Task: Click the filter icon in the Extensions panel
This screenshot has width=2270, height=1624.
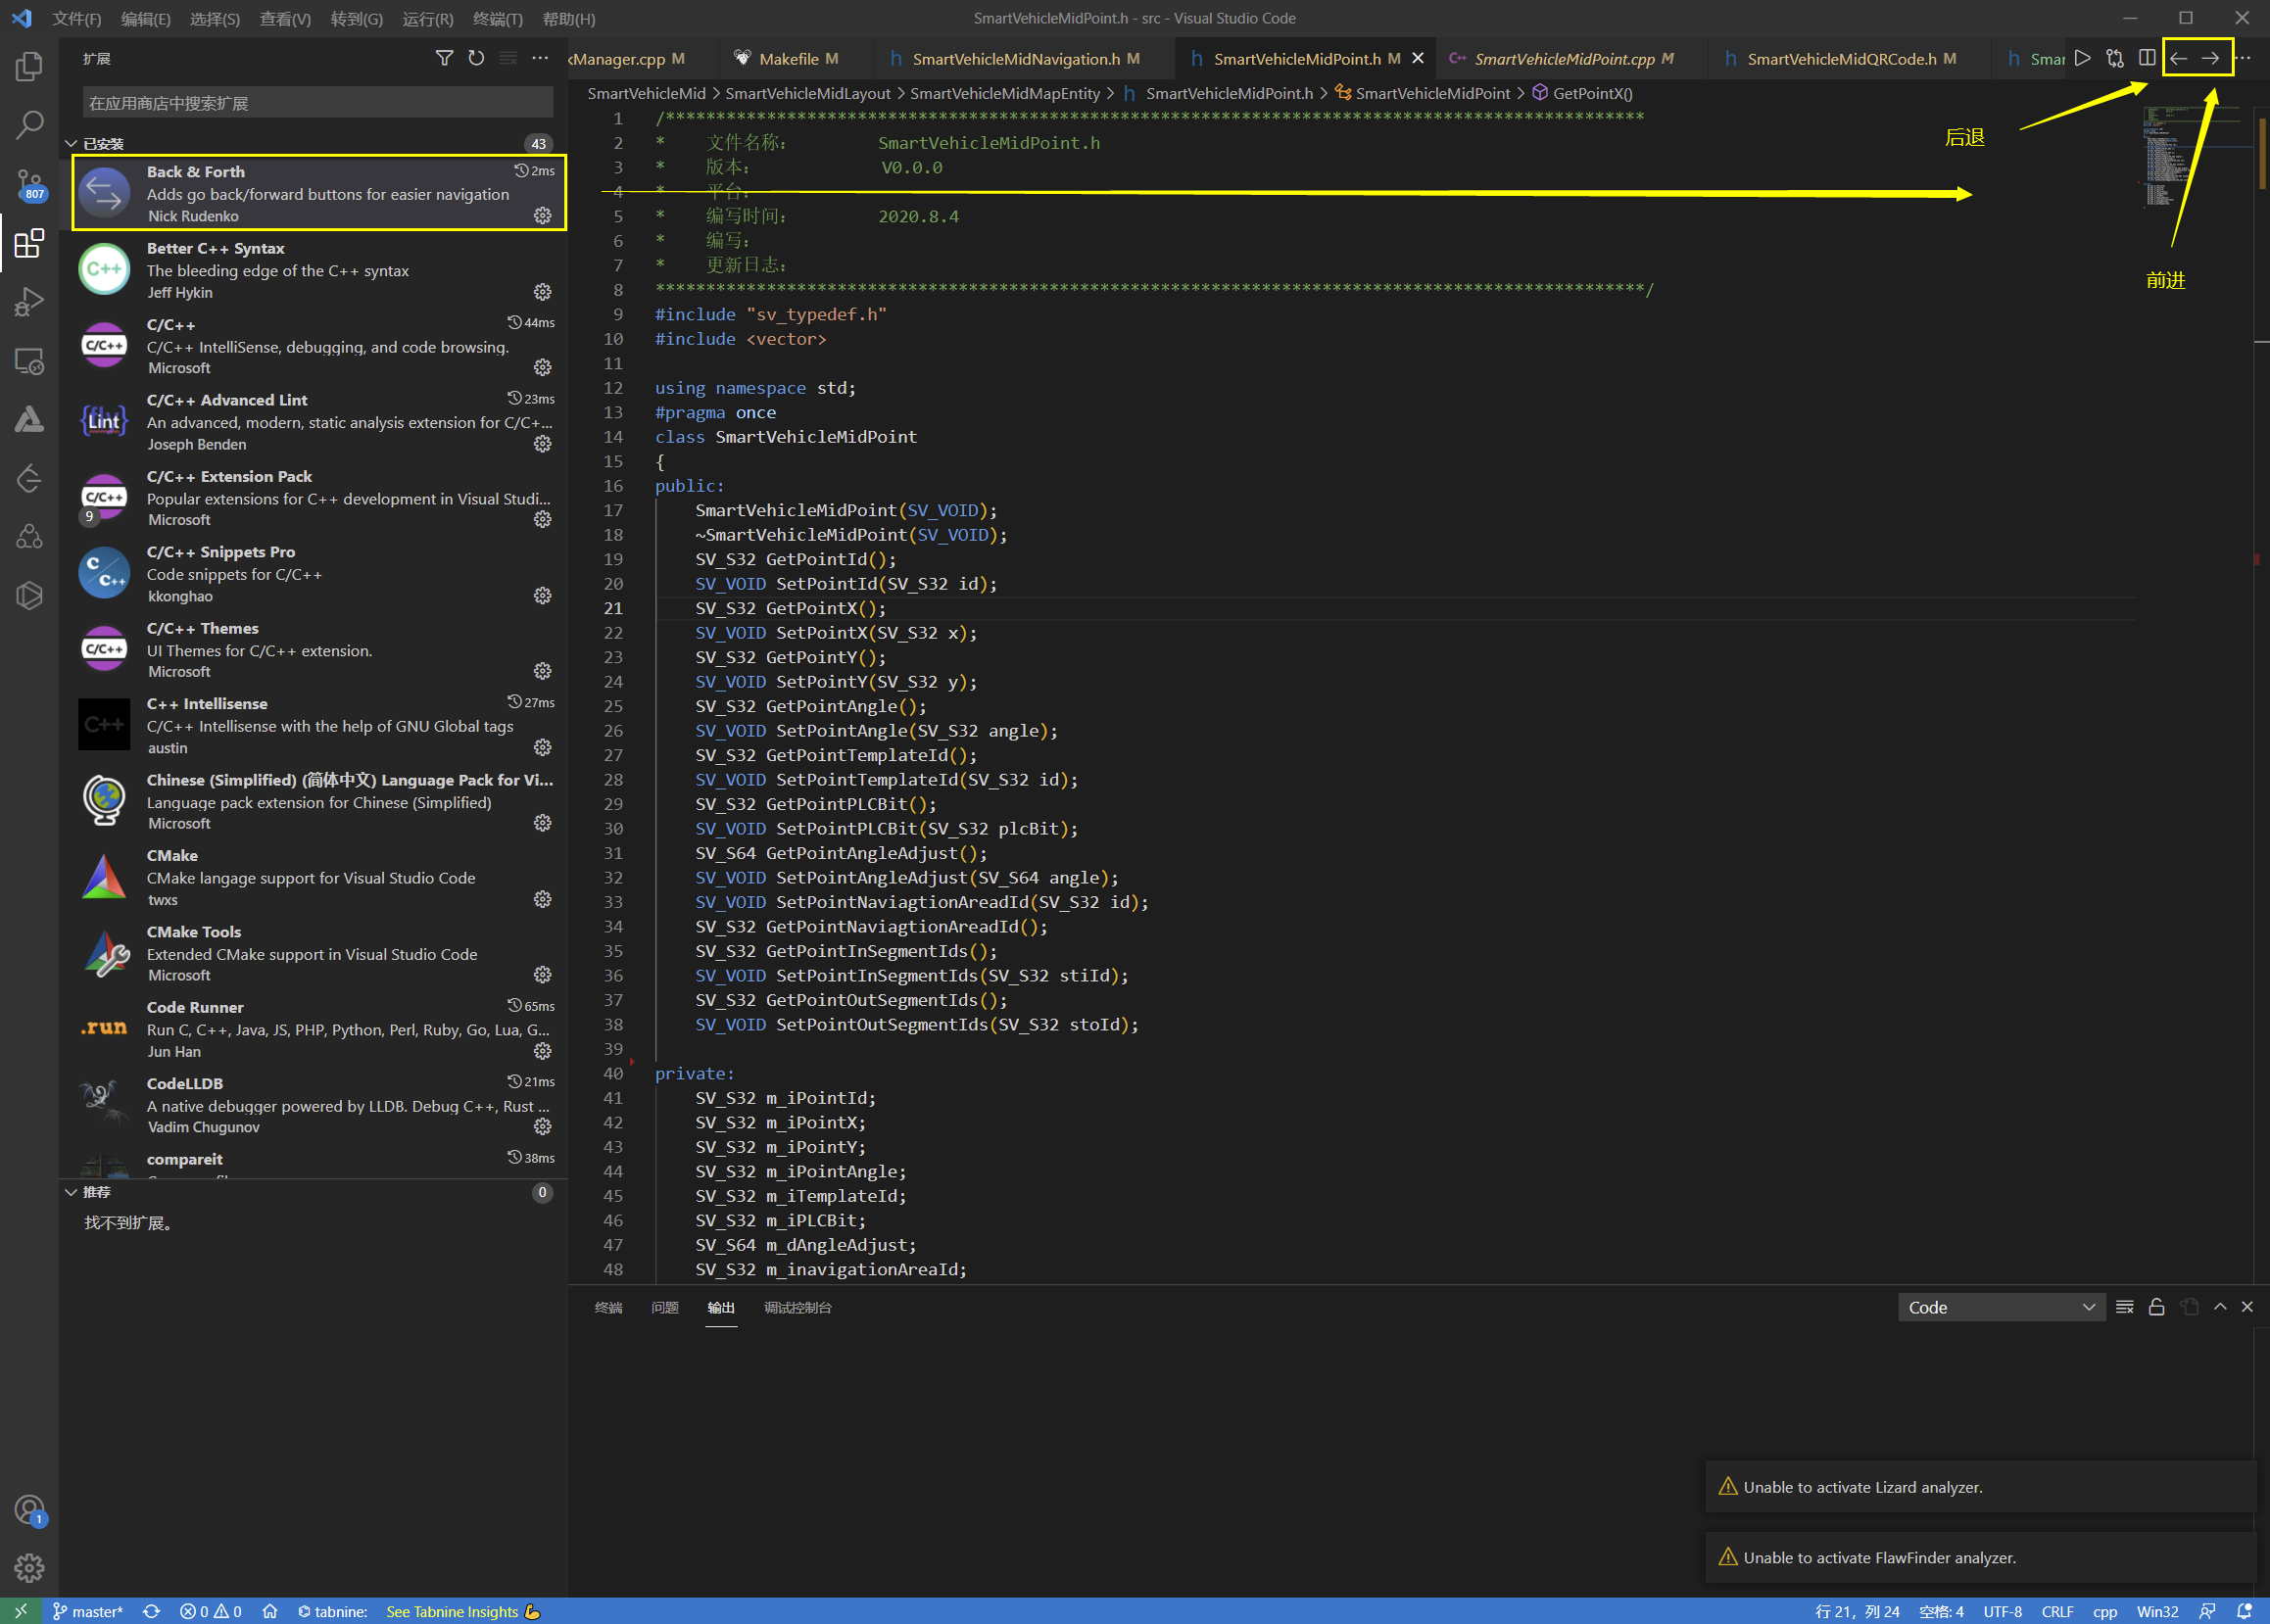Action: 445,59
